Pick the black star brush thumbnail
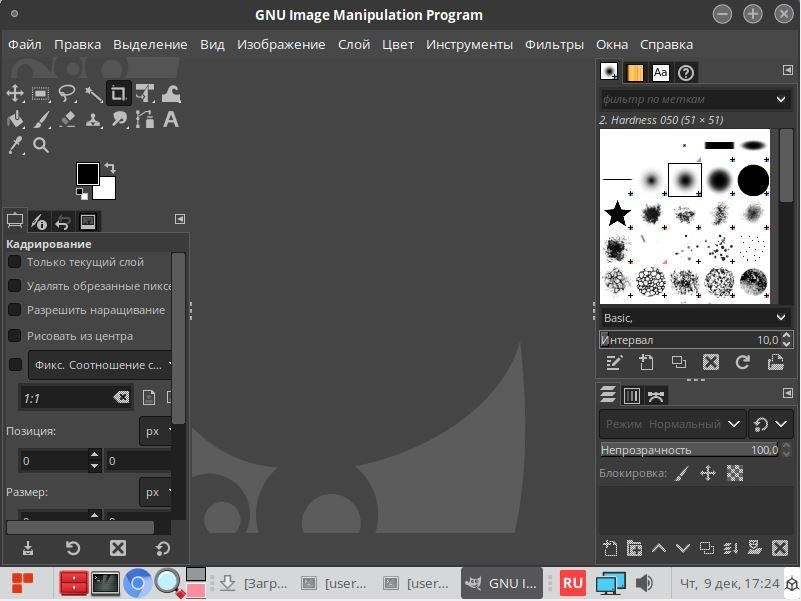The height and width of the screenshot is (601, 801). (x=617, y=213)
